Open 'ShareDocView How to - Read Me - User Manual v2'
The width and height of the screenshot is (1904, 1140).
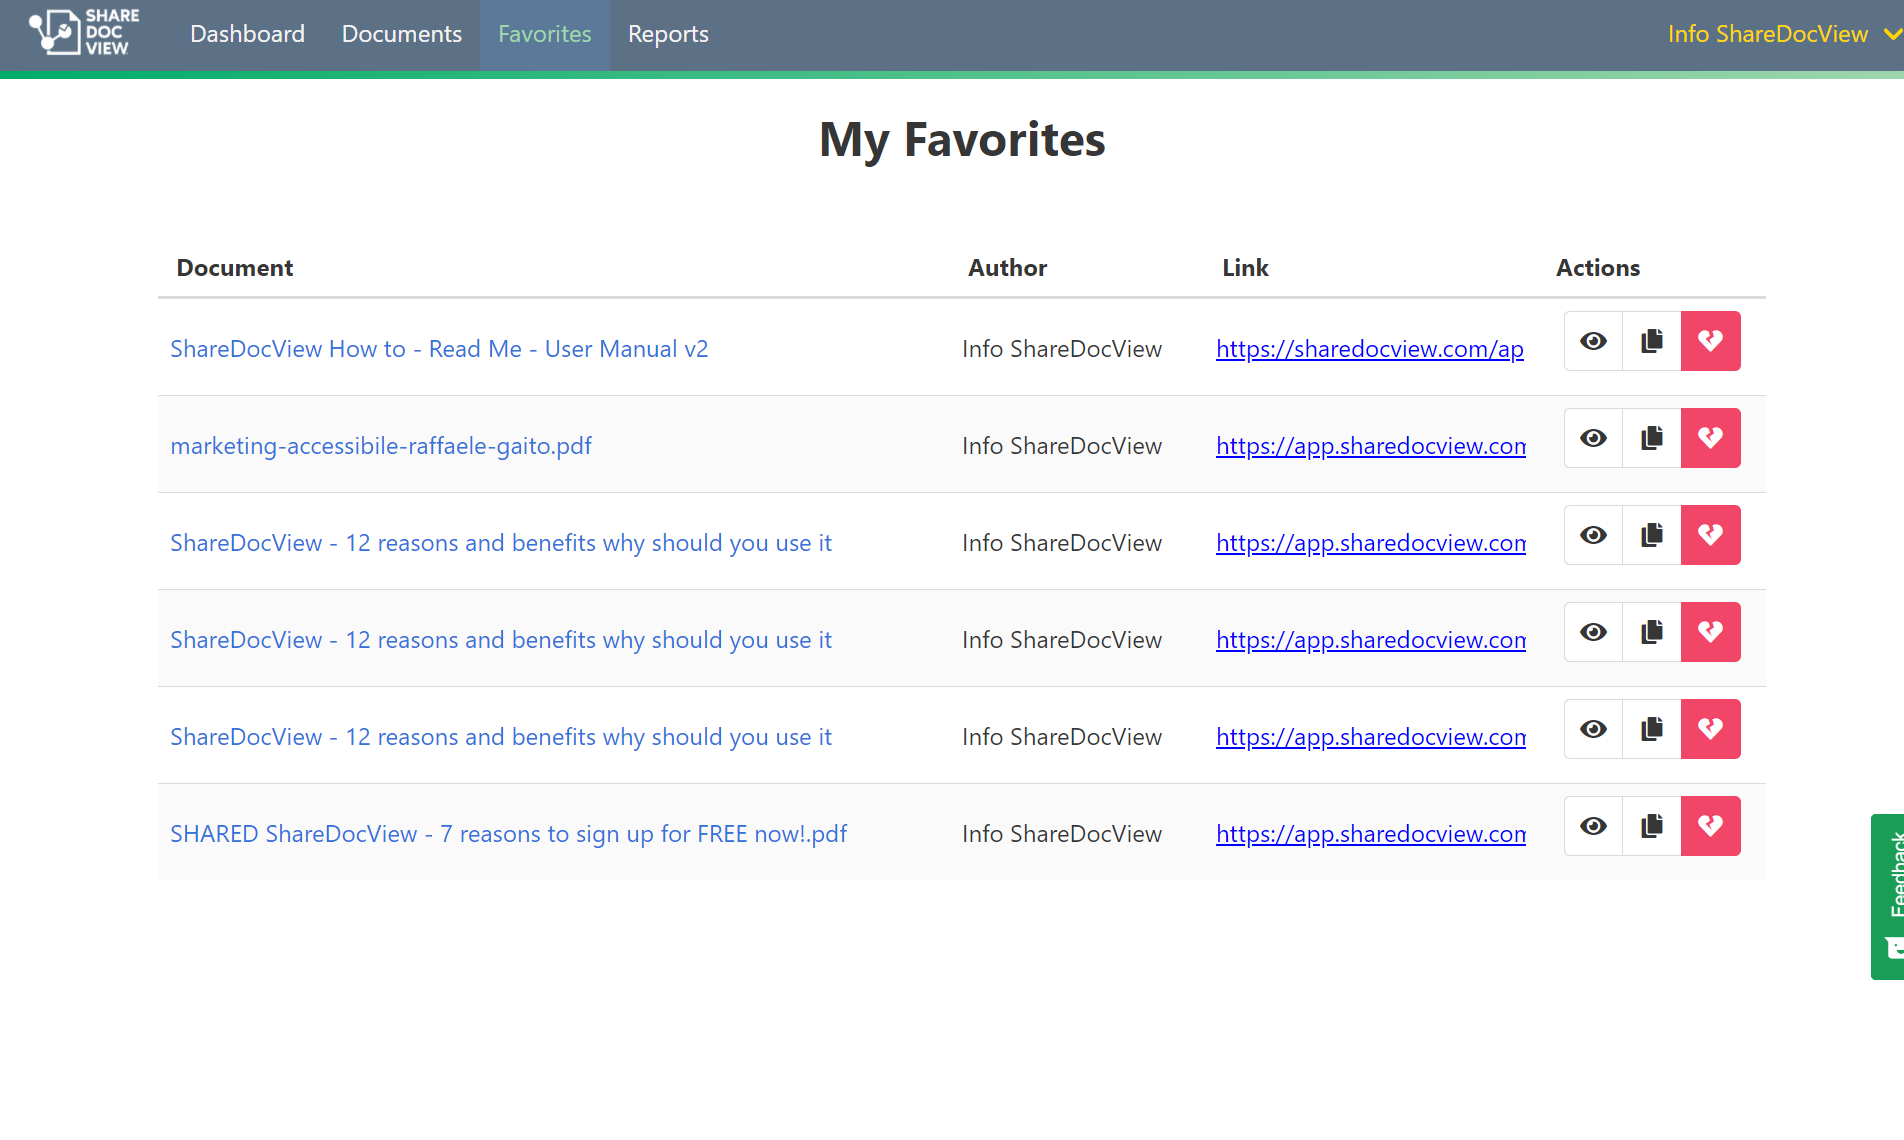click(439, 348)
